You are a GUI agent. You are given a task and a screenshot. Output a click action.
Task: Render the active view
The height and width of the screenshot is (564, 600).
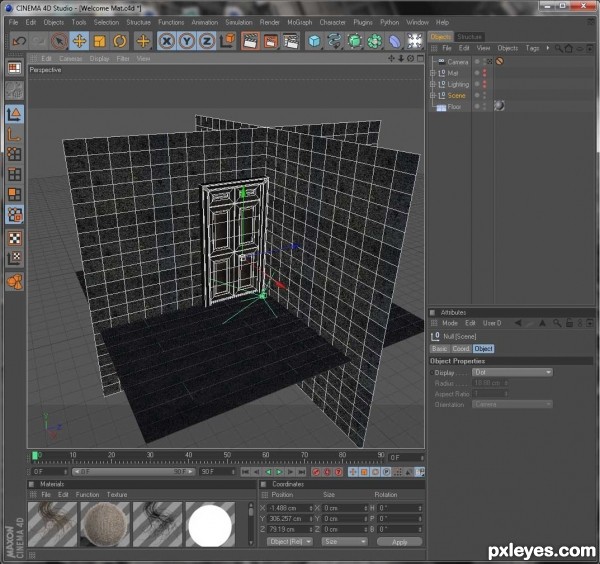point(250,41)
